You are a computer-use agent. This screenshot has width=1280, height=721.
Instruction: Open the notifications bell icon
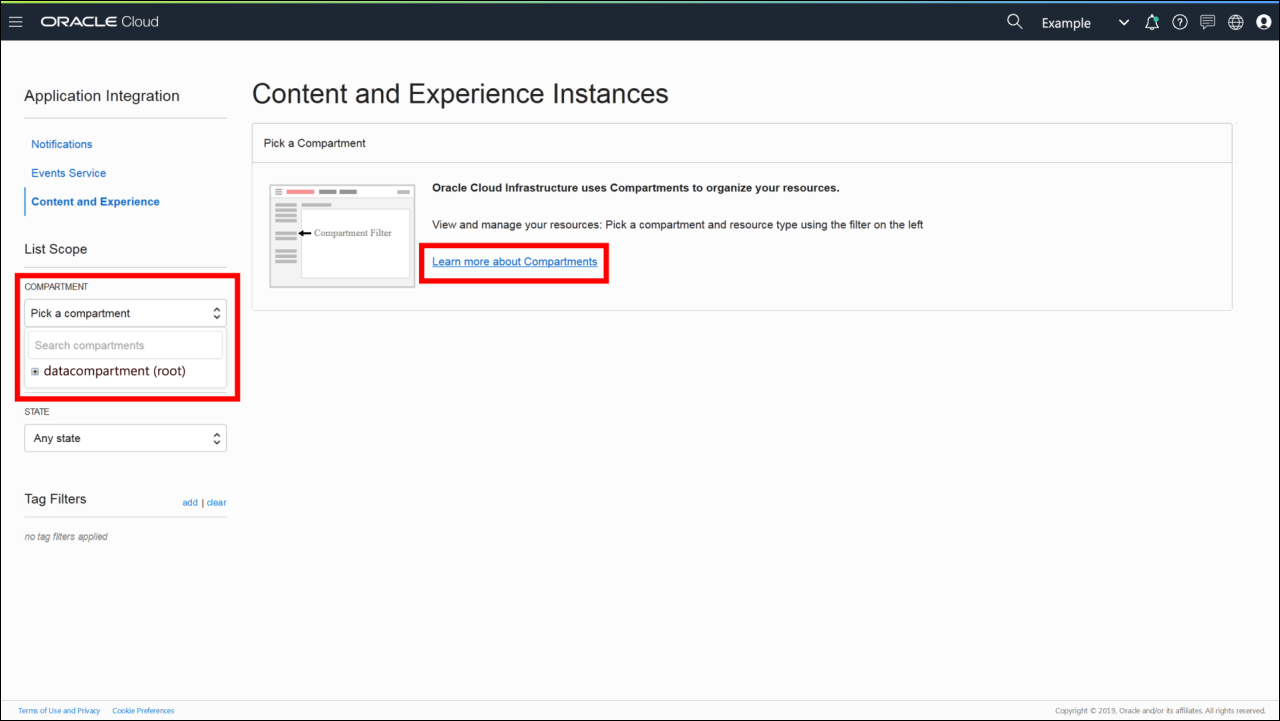click(1152, 22)
